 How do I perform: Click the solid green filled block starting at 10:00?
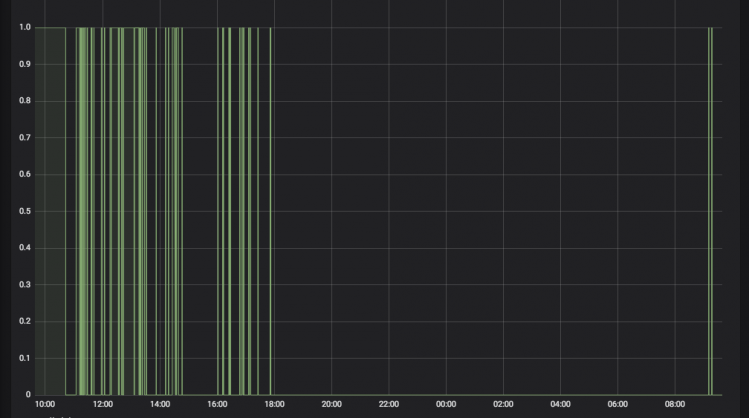(x=50, y=211)
